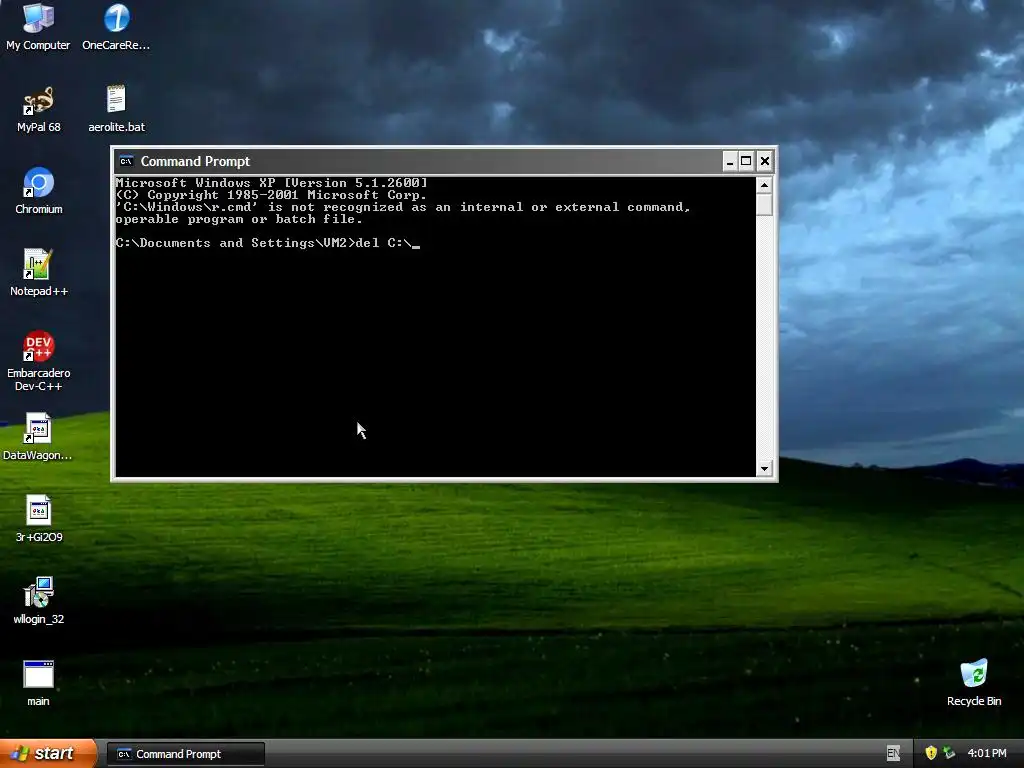Close the Command Prompt window
The image size is (1024, 768).
tap(765, 161)
